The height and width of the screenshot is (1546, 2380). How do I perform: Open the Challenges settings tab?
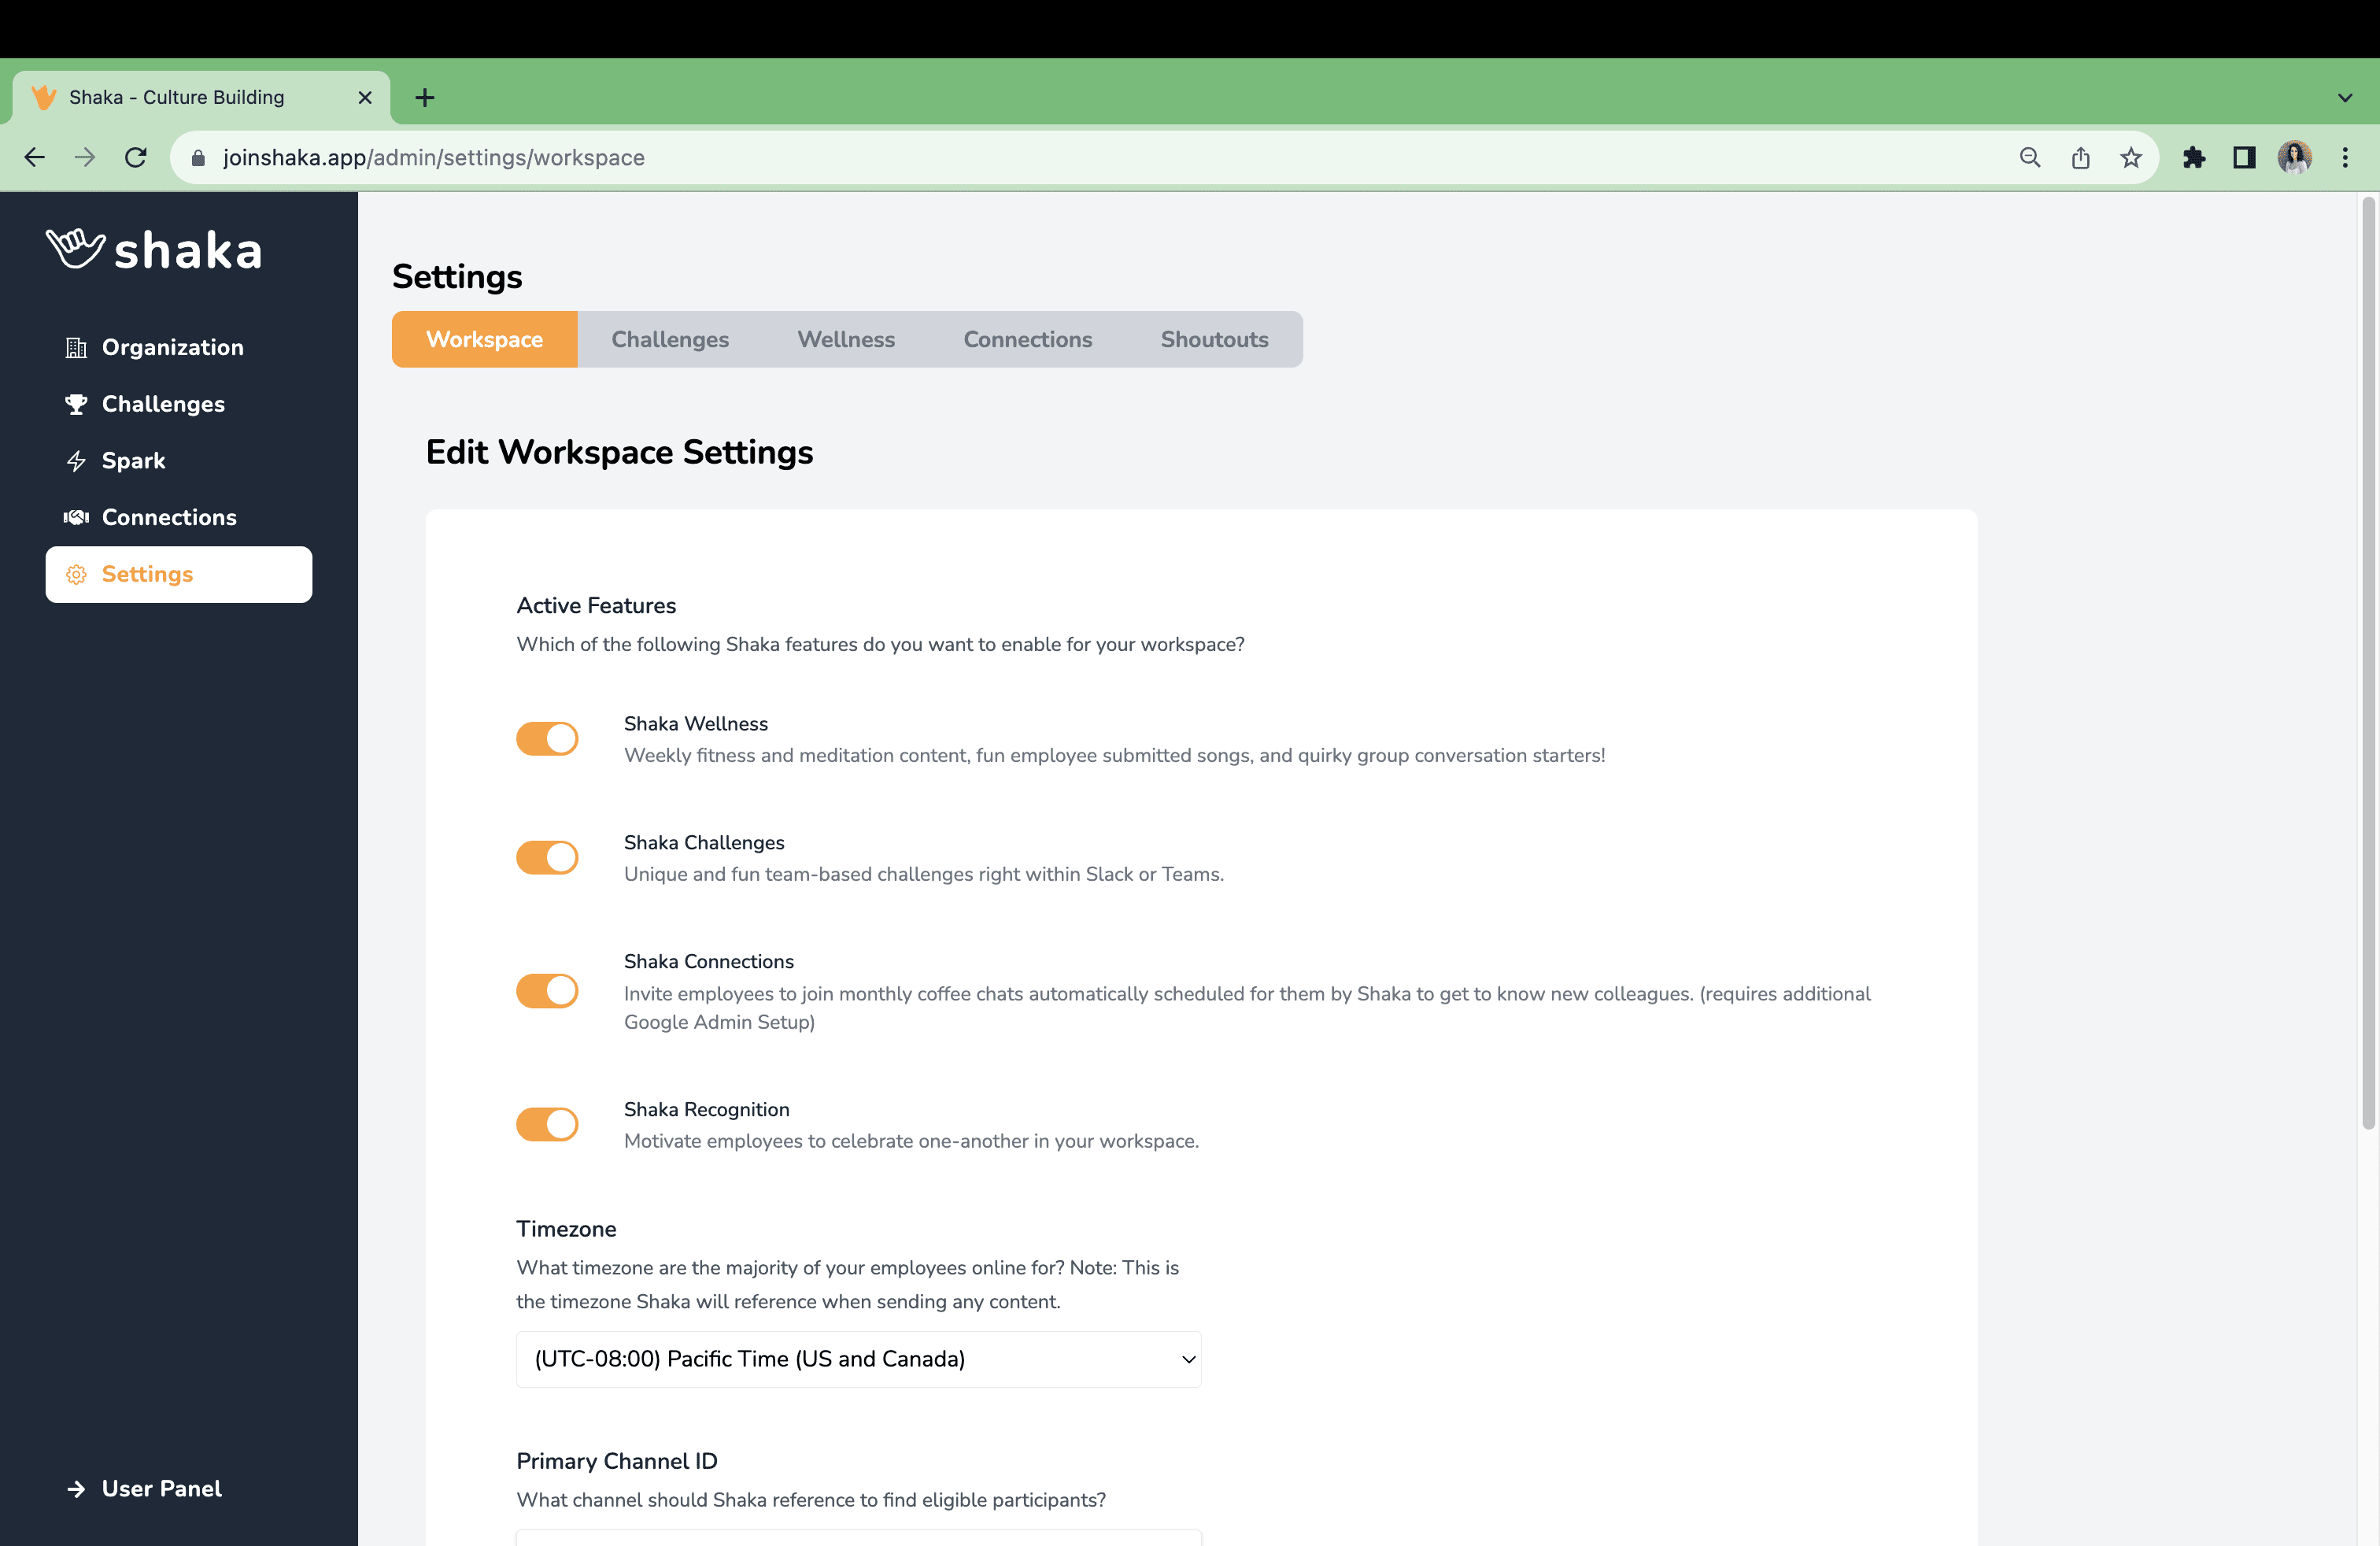pyautogui.click(x=670, y=338)
